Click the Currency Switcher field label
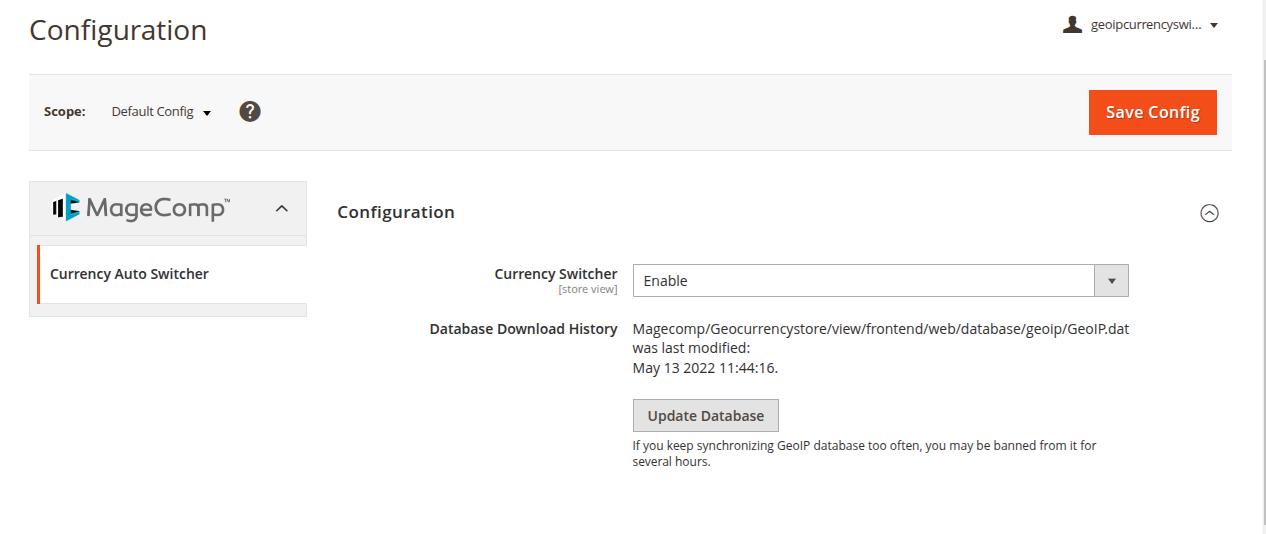Screen dimensions: 1266x534 [x=556, y=274]
